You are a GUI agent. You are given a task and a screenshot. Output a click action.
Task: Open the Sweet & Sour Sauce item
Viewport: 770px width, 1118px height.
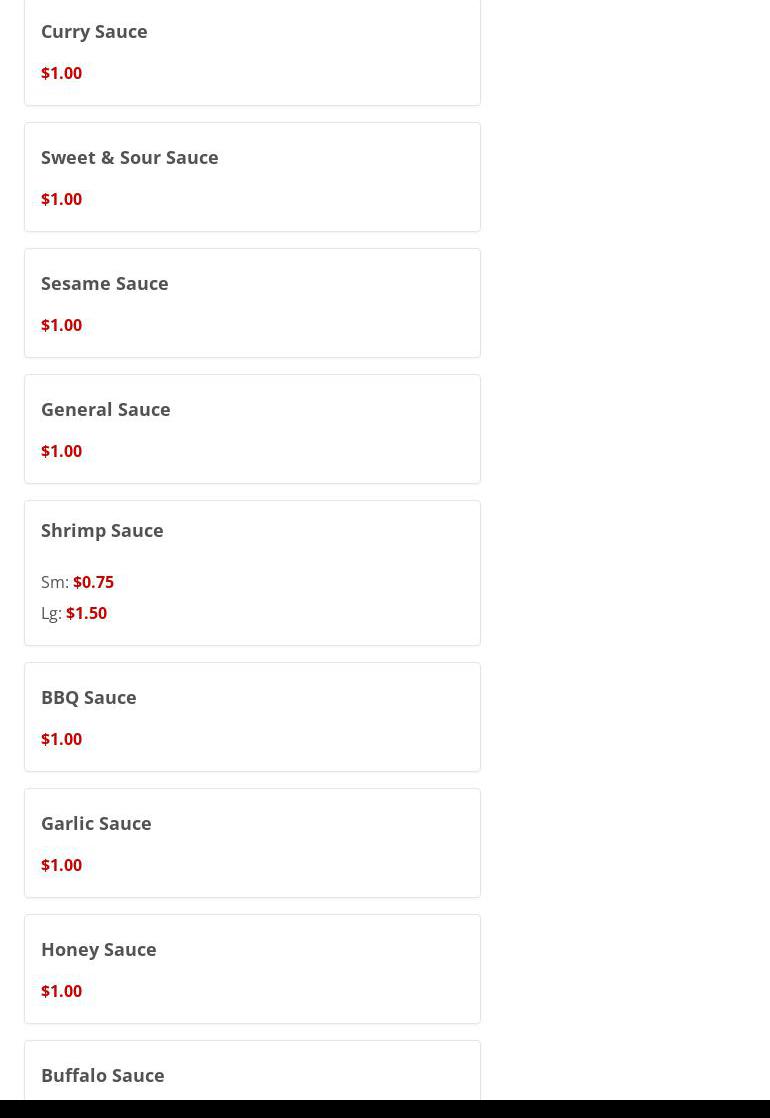252,177
